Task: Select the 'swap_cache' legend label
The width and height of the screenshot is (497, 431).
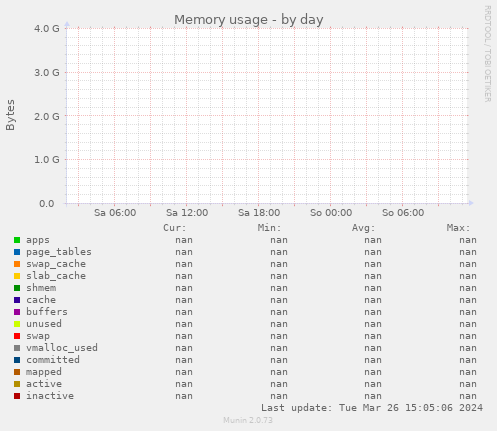Action: [56, 264]
